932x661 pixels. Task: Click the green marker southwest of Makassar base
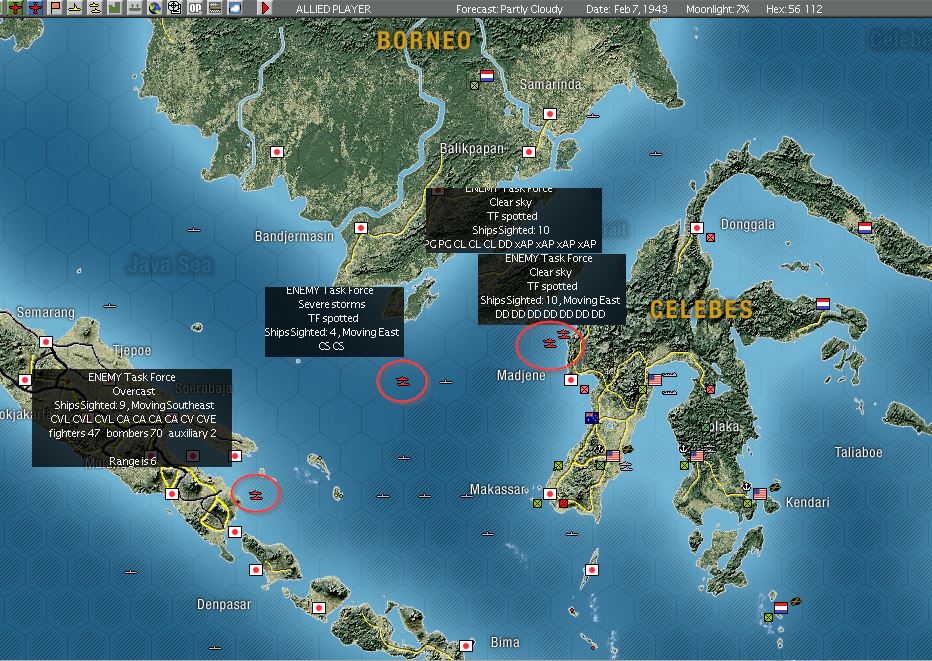pos(537,503)
